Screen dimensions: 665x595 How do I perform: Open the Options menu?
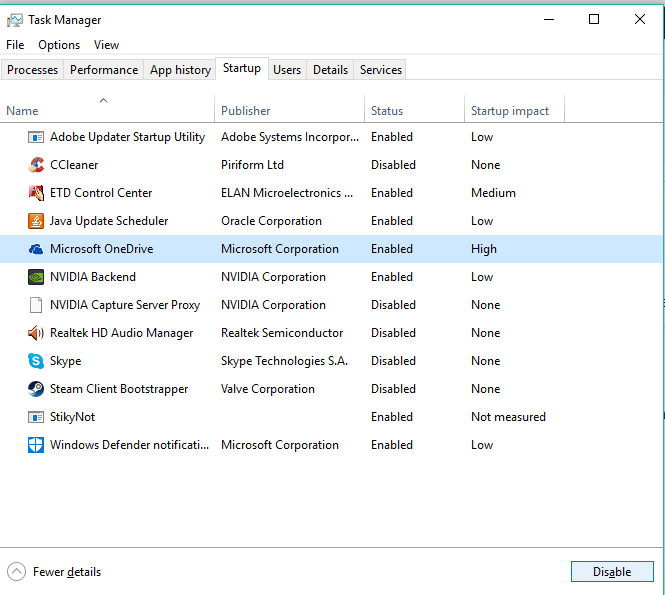click(x=59, y=45)
